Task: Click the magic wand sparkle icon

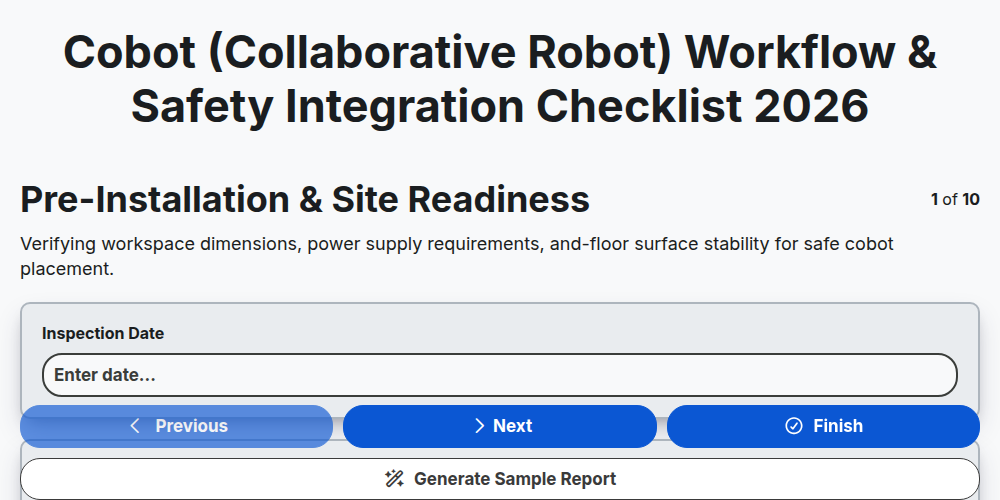Action: pyautogui.click(x=394, y=479)
